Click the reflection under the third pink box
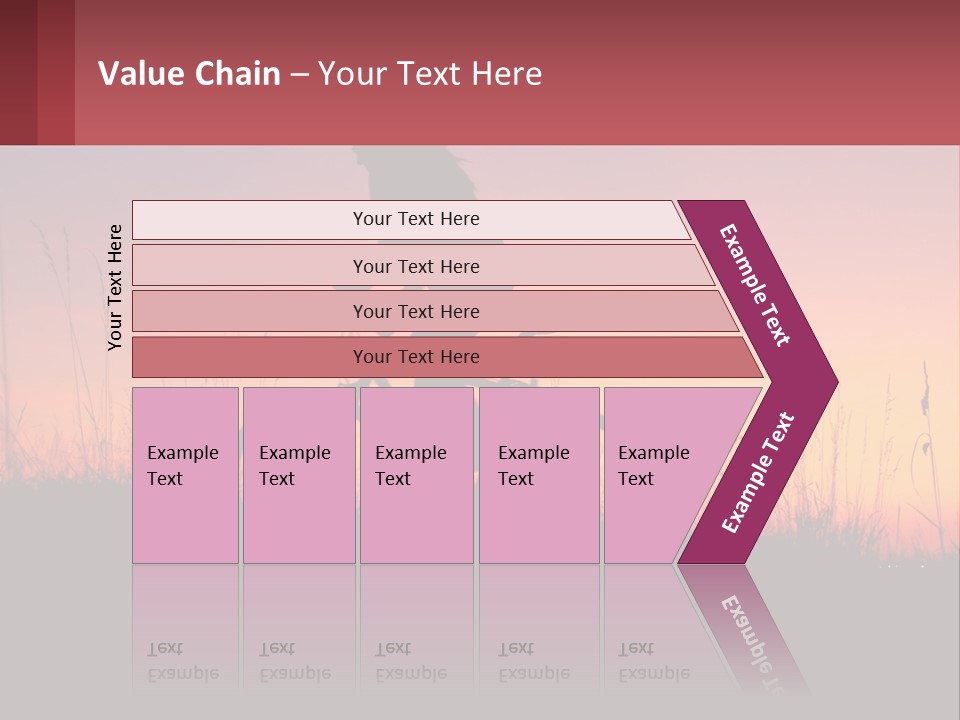Viewport: 960px width, 720px height. click(416, 630)
